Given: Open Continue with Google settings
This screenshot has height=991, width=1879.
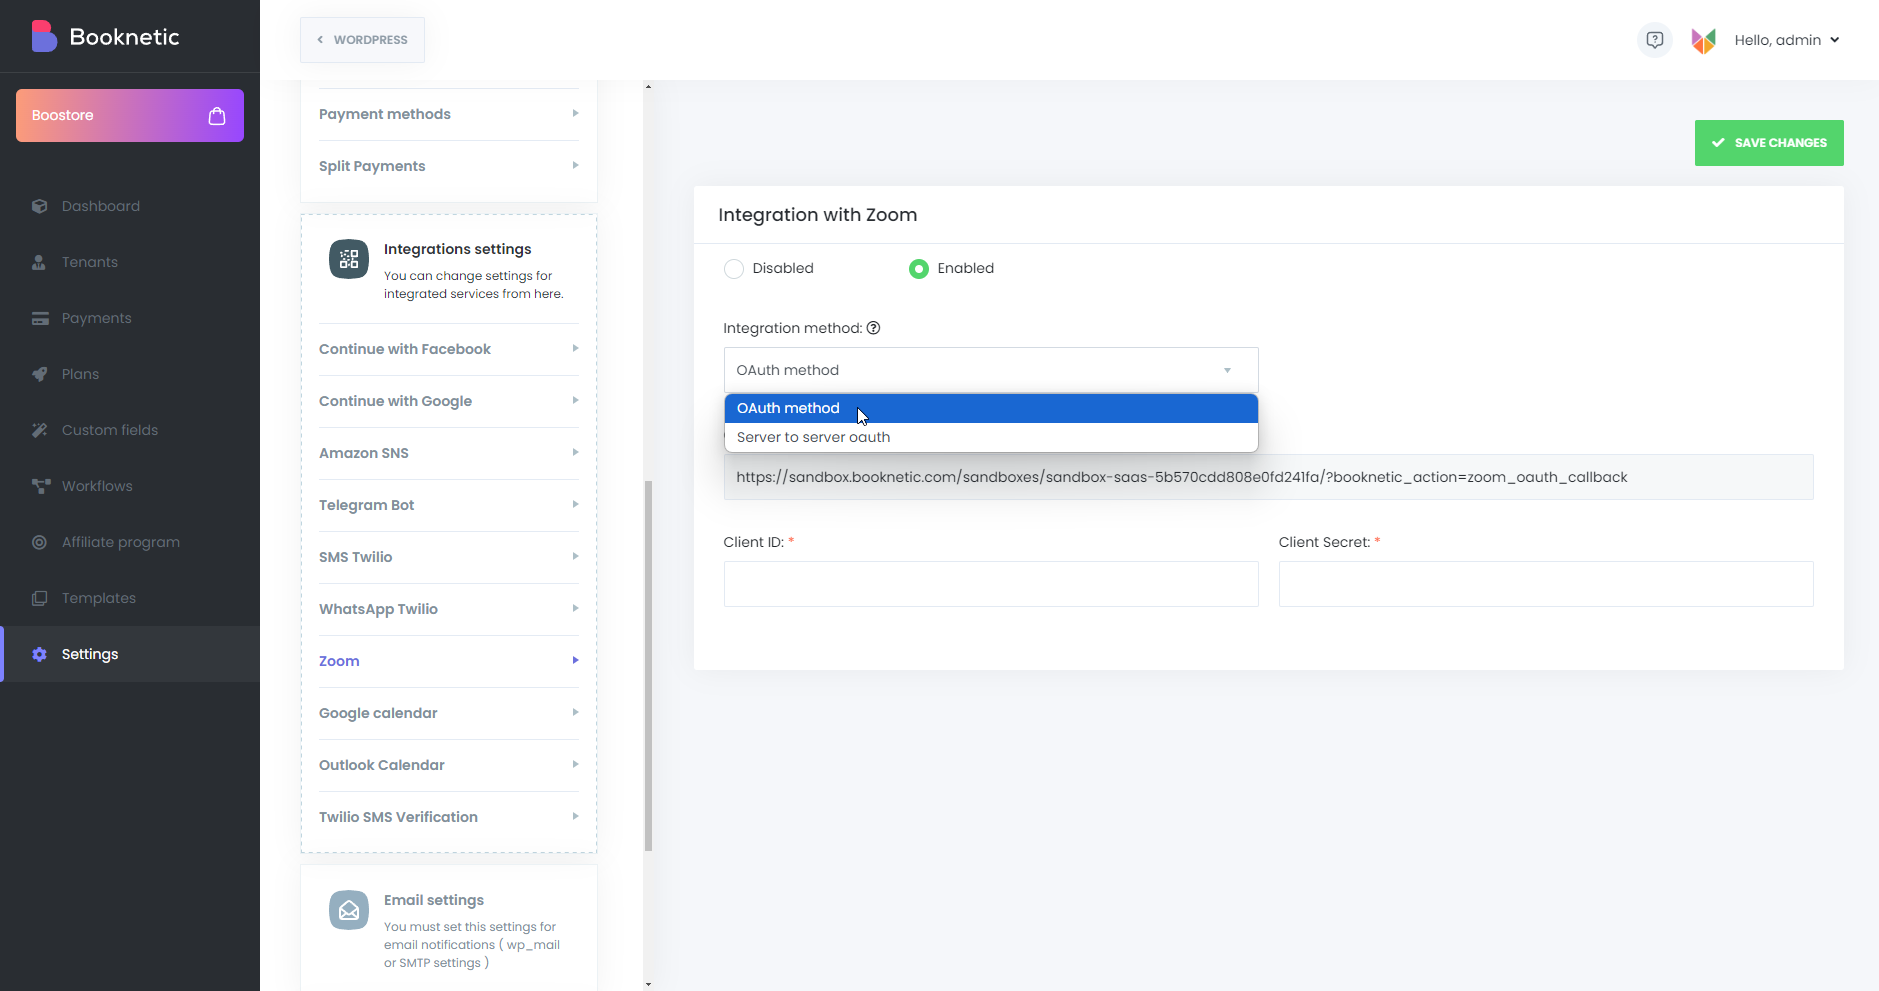Looking at the screenshot, I should [x=449, y=401].
